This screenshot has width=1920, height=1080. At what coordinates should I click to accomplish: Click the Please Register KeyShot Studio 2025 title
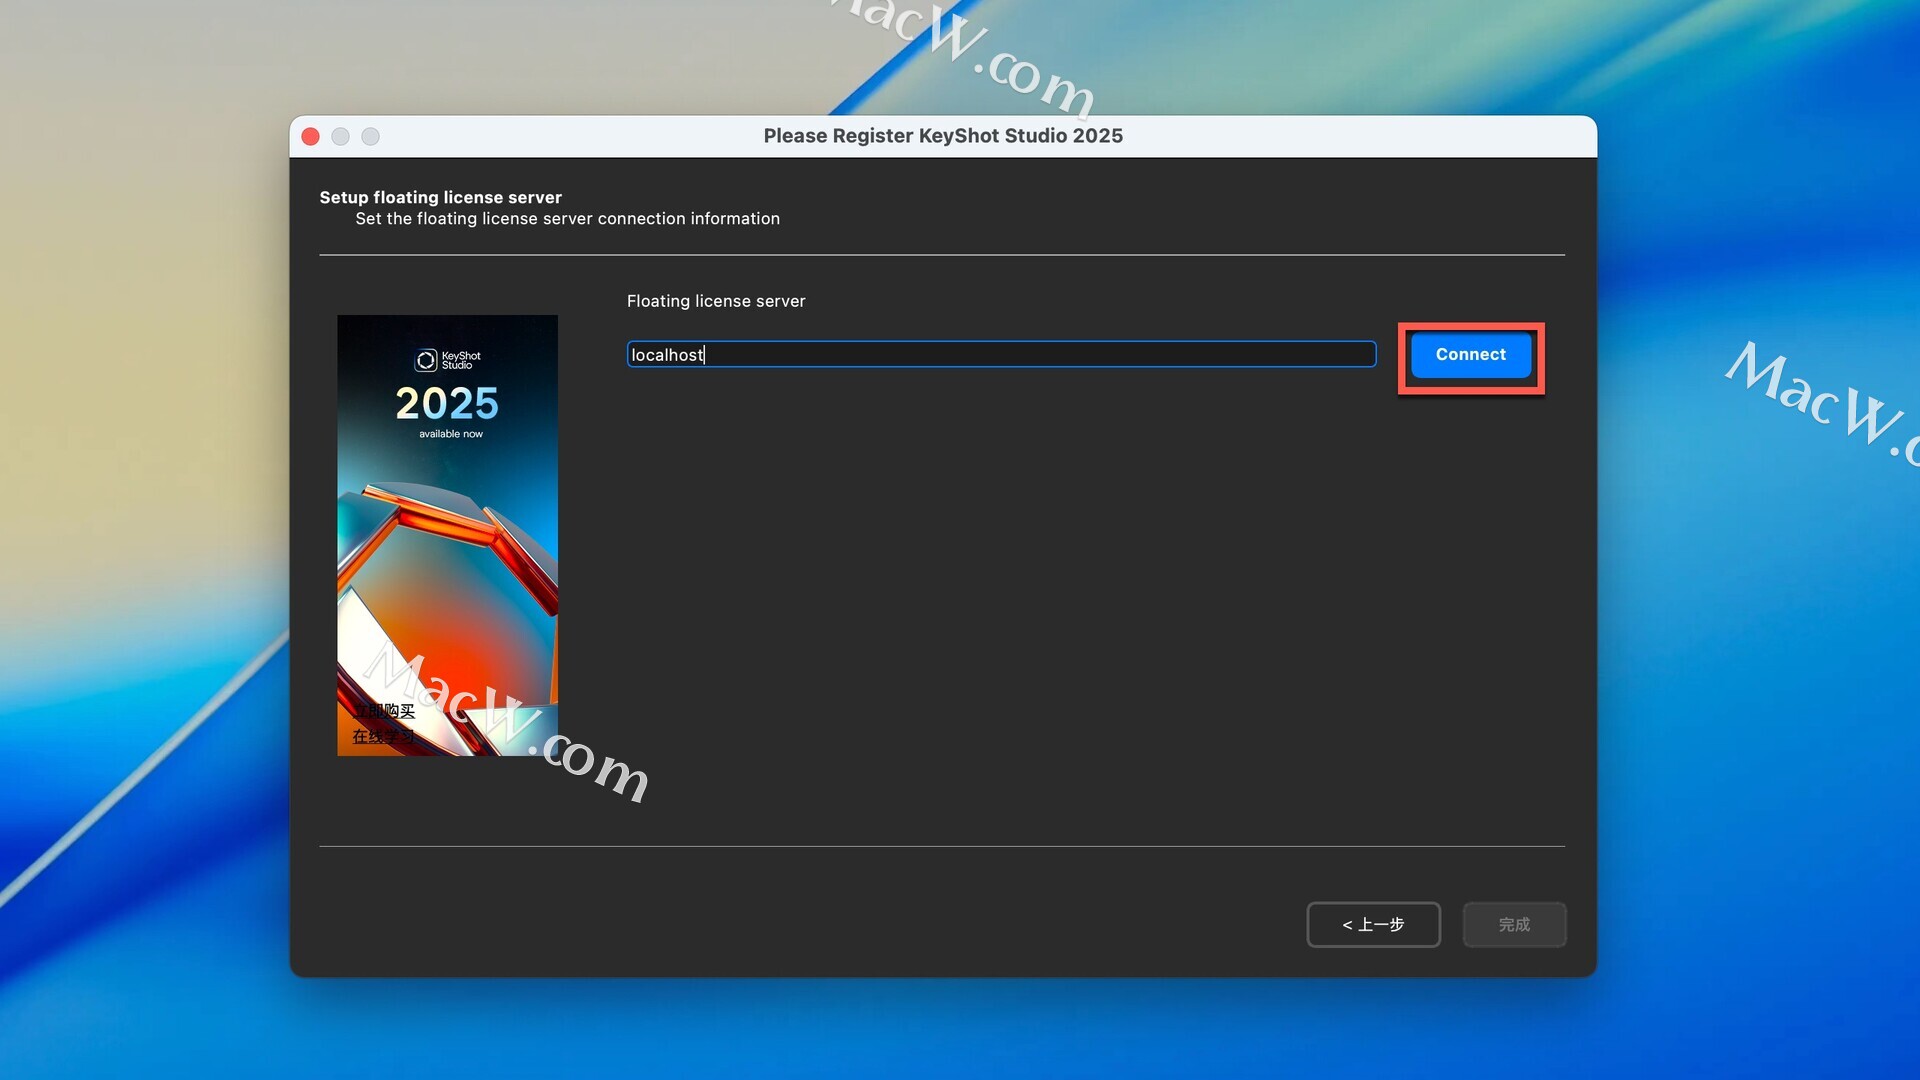[x=943, y=136]
